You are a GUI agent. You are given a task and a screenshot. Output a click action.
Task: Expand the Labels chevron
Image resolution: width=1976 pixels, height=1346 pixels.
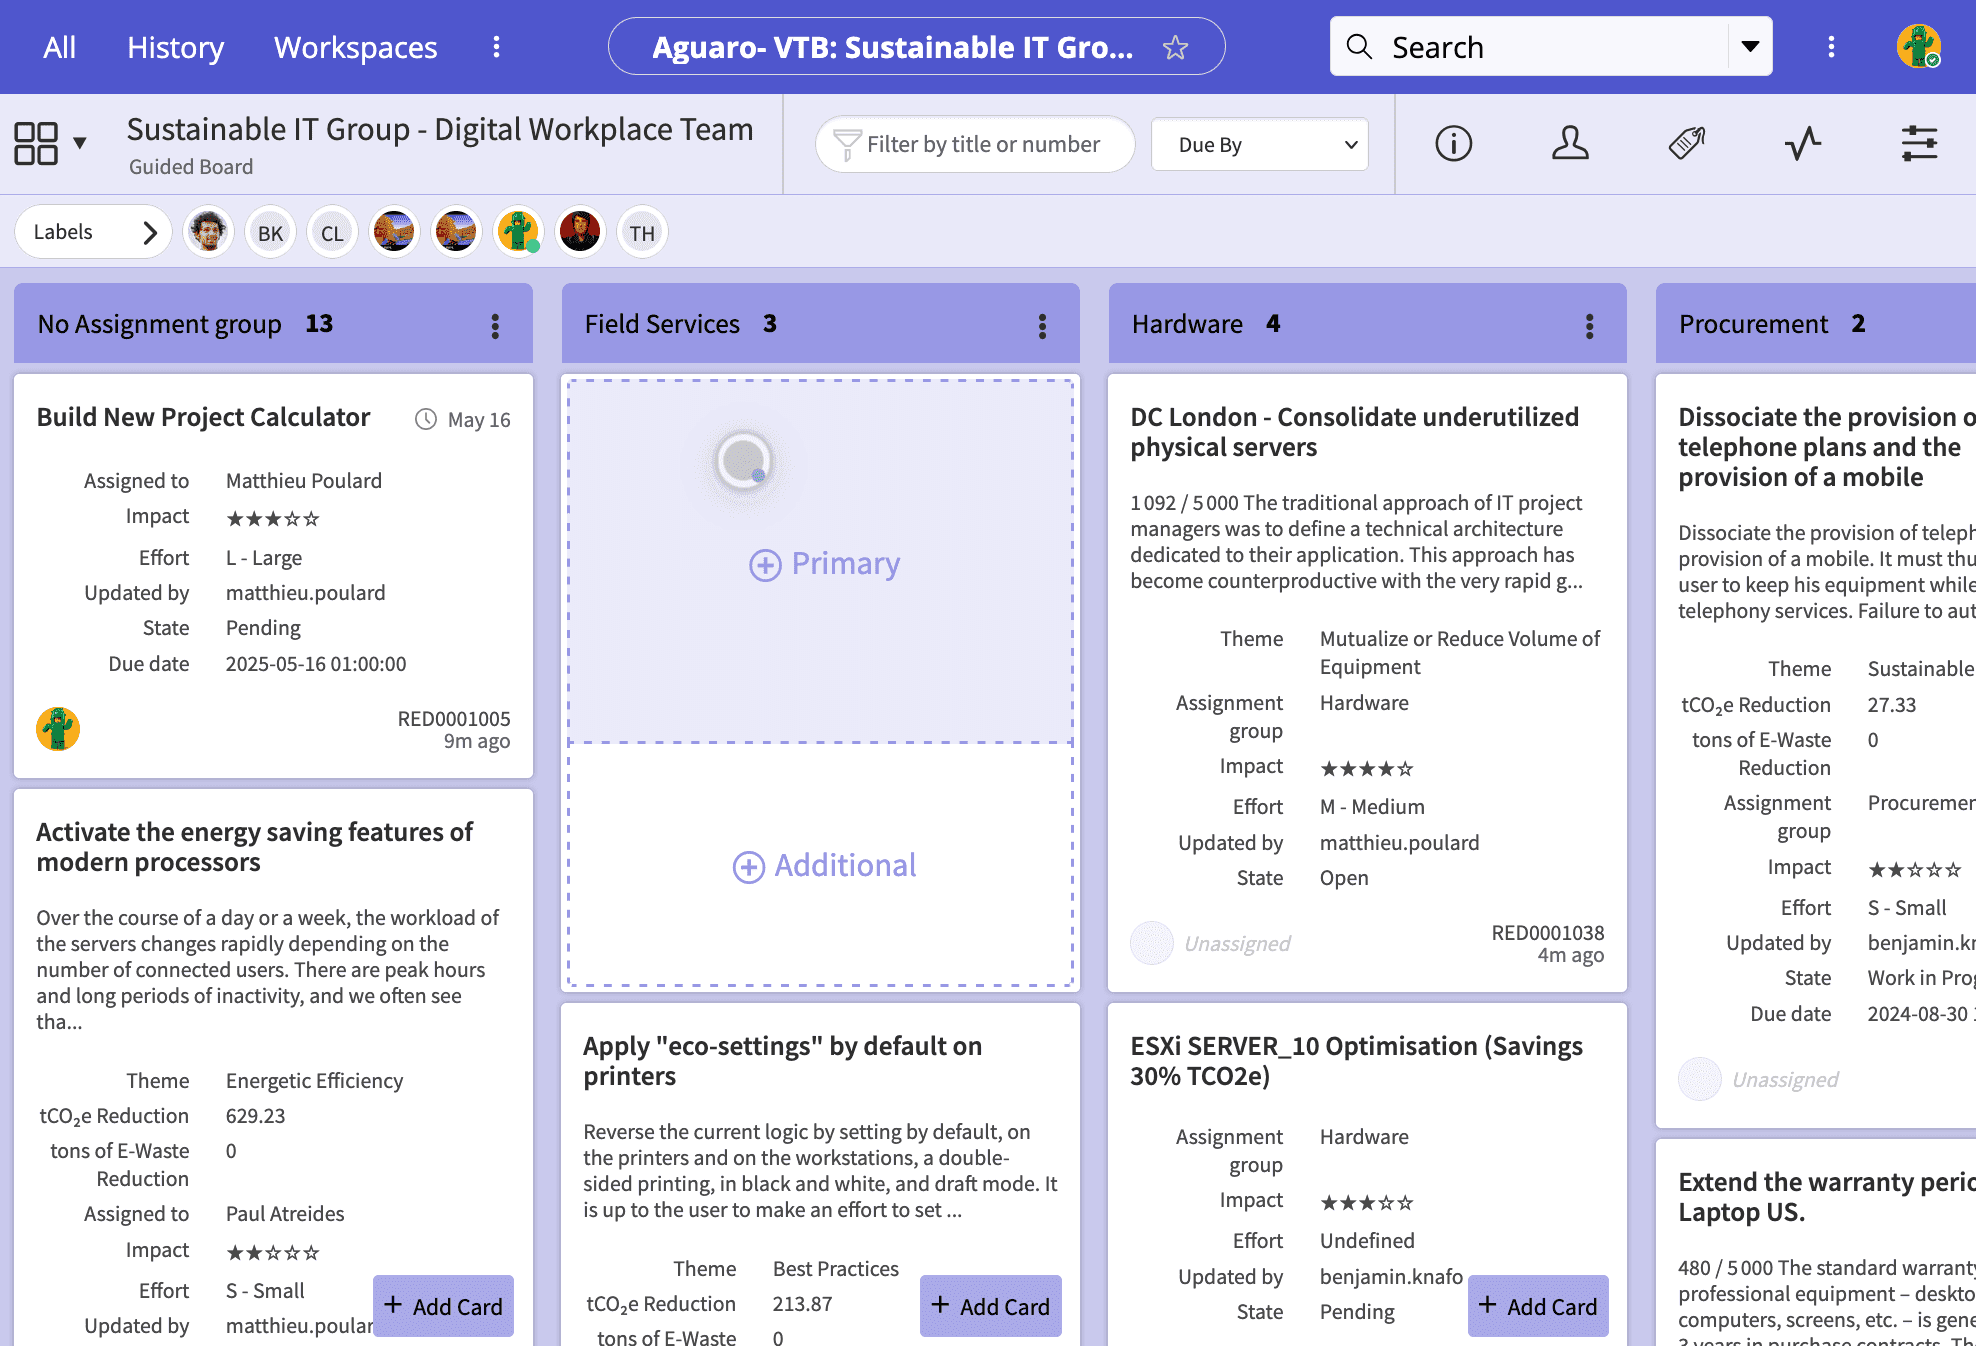tap(150, 231)
